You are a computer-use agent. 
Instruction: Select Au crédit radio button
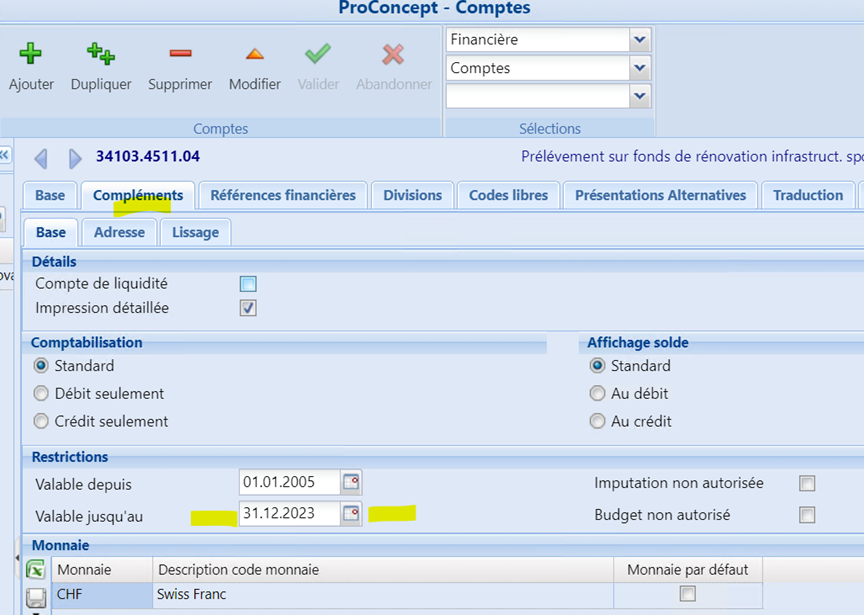pos(597,421)
